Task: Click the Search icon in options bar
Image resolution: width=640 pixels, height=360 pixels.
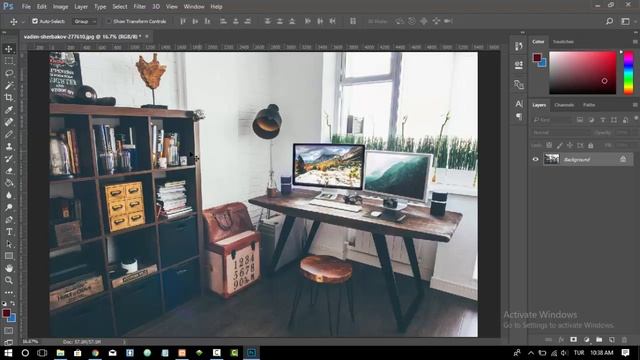Action: click(609, 21)
